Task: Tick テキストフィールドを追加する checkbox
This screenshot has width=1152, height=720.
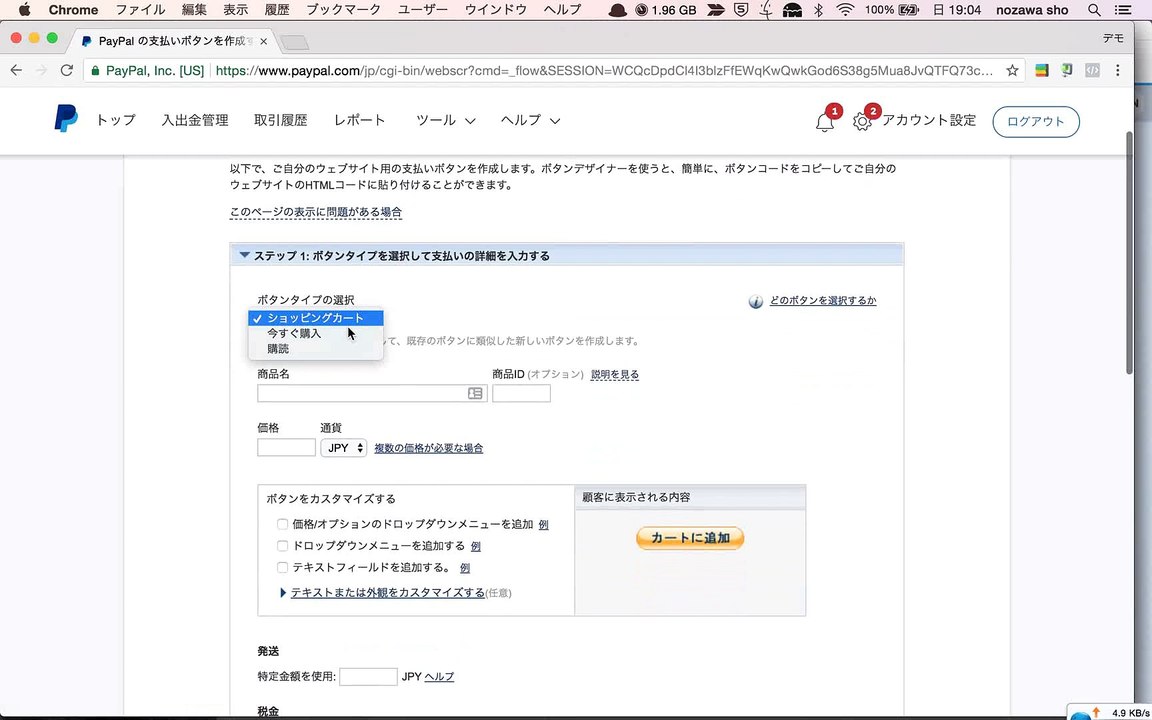Action: tap(282, 567)
